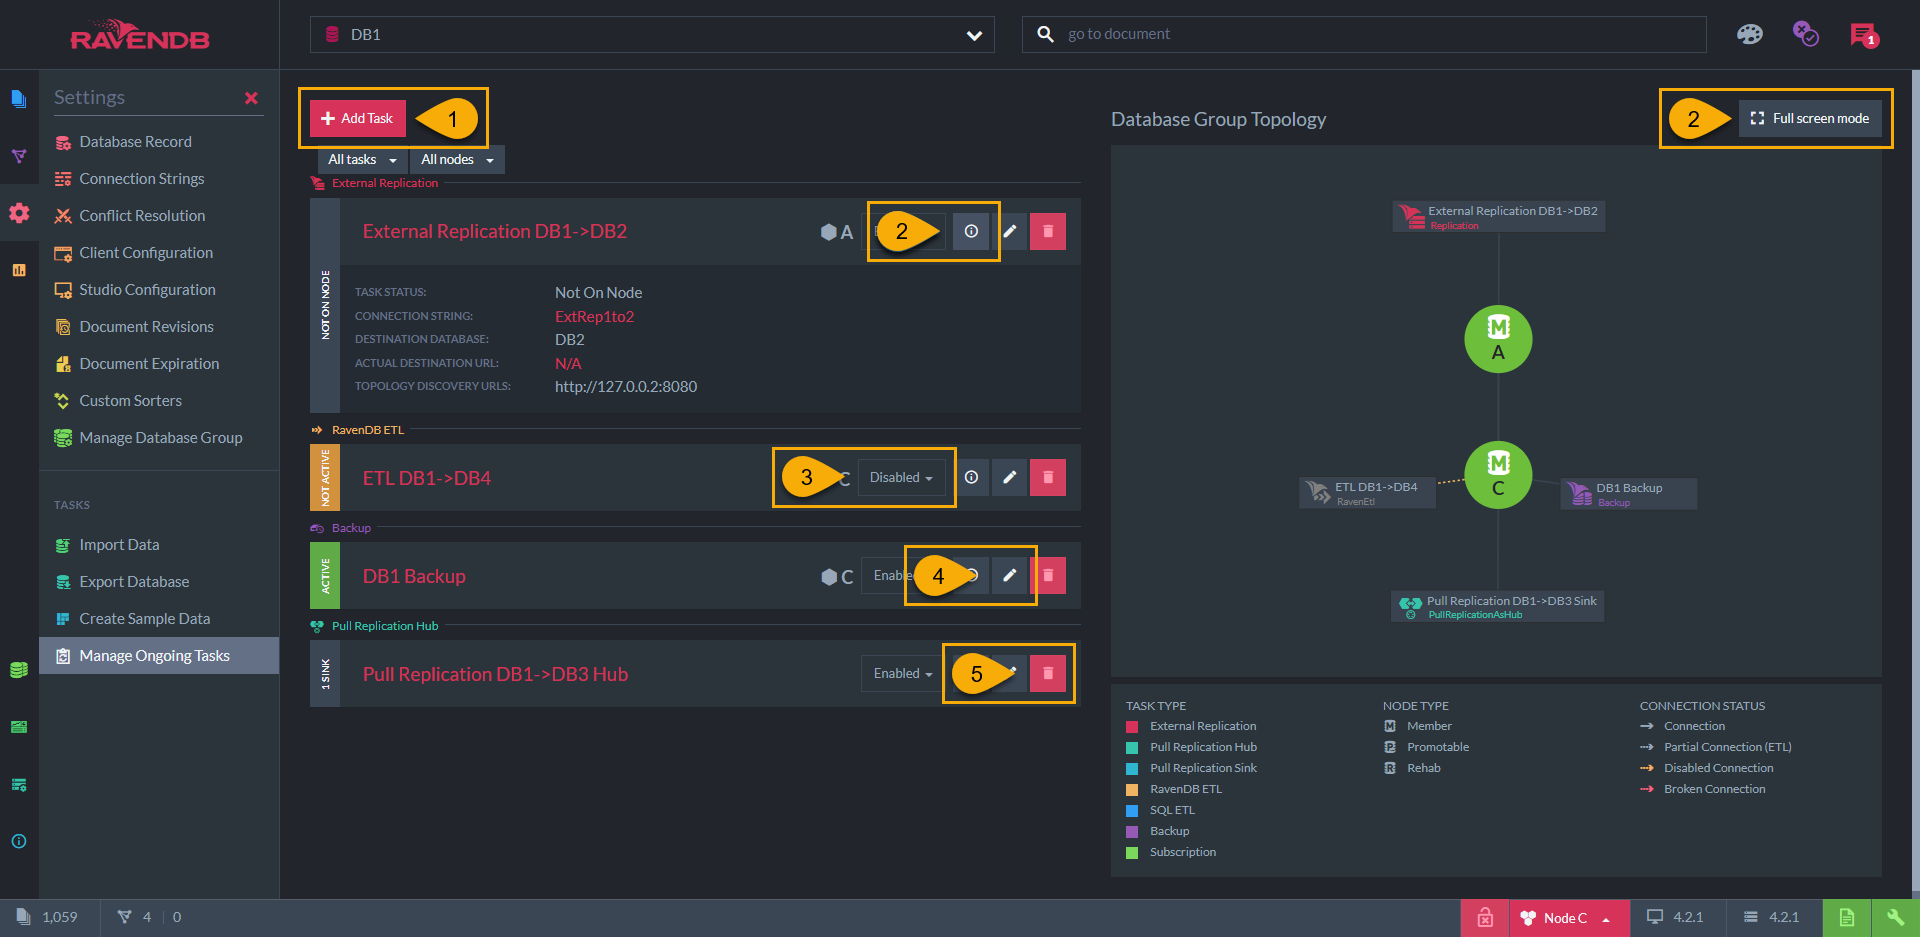1920x937 pixels.
Task: Click indexes count 4 in footer
Action: (135, 917)
